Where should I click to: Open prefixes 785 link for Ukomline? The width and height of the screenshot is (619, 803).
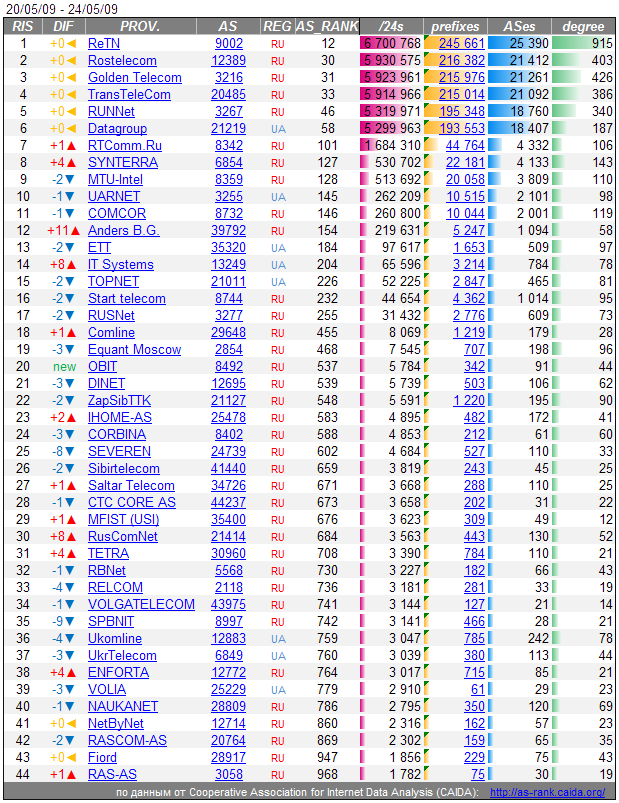[474, 639]
